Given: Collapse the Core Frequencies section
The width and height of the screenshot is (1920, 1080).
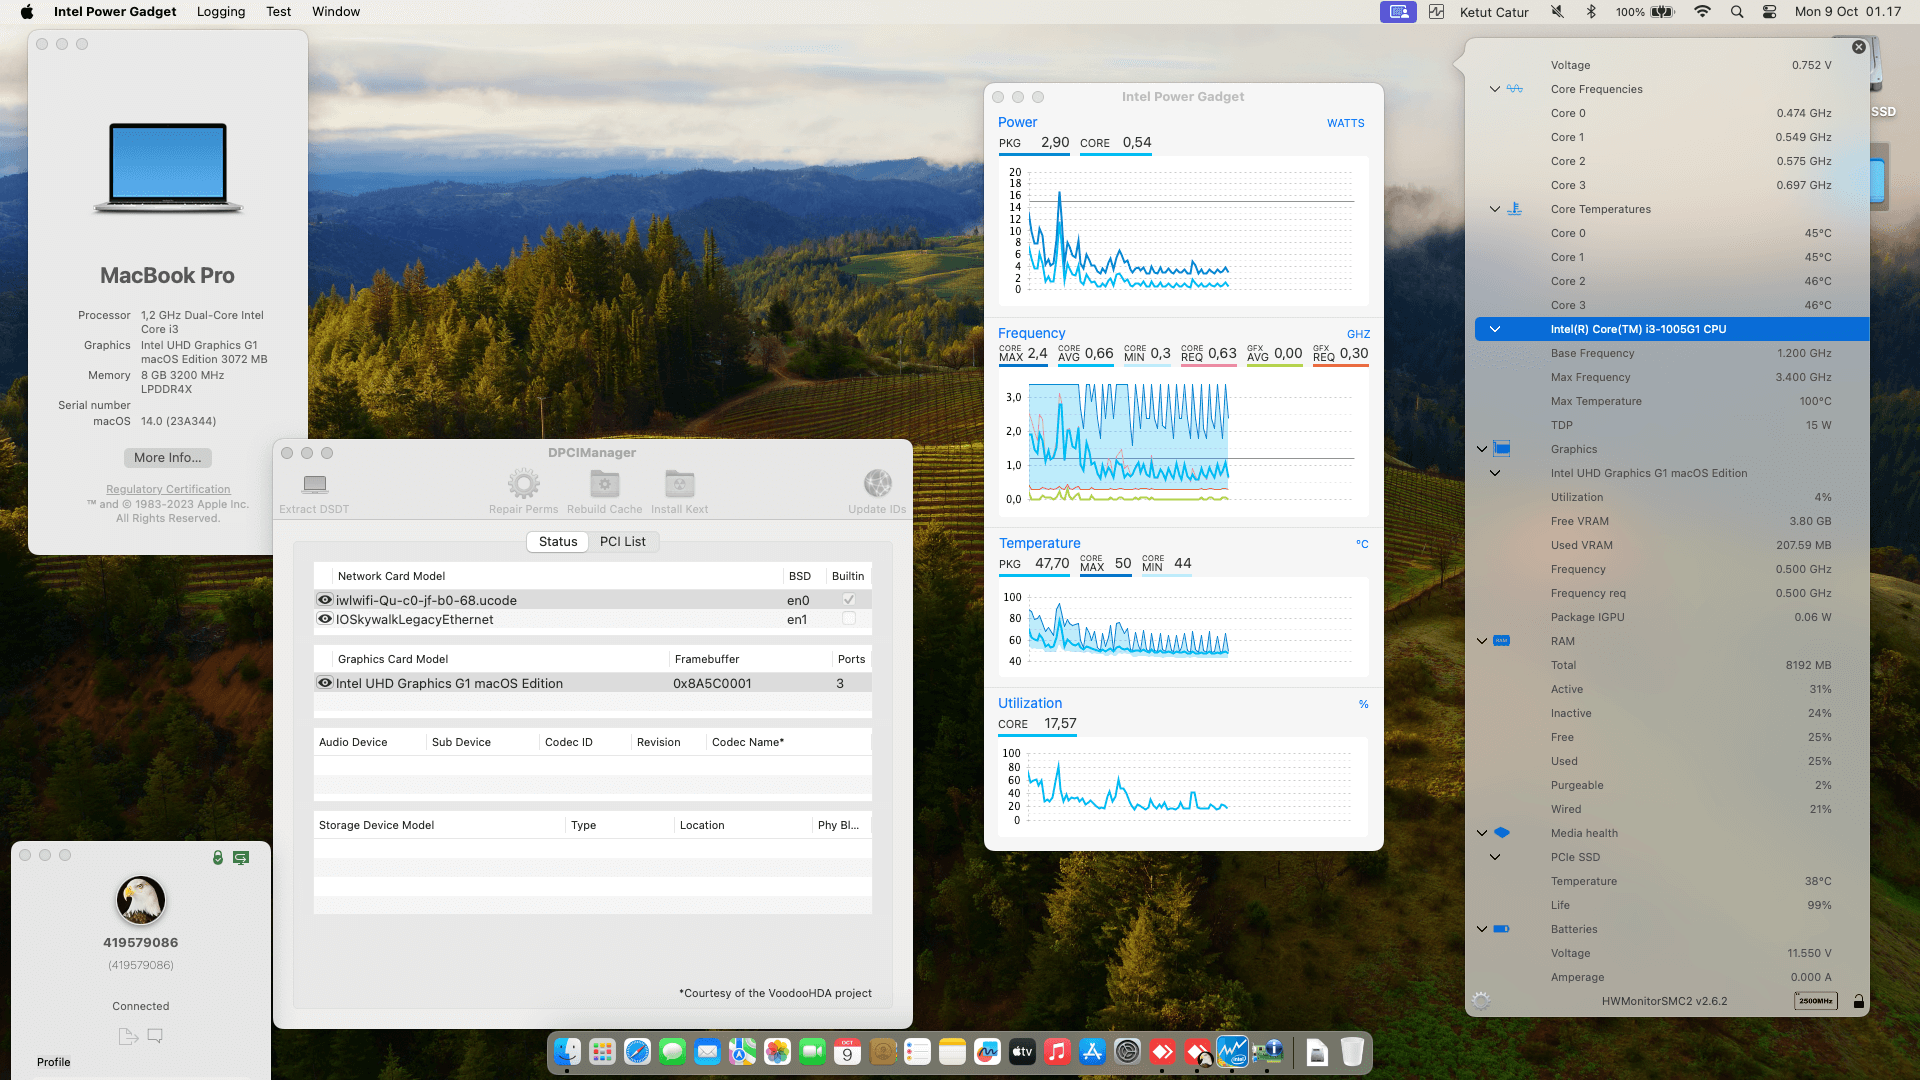Looking at the screenshot, I should (x=1495, y=89).
